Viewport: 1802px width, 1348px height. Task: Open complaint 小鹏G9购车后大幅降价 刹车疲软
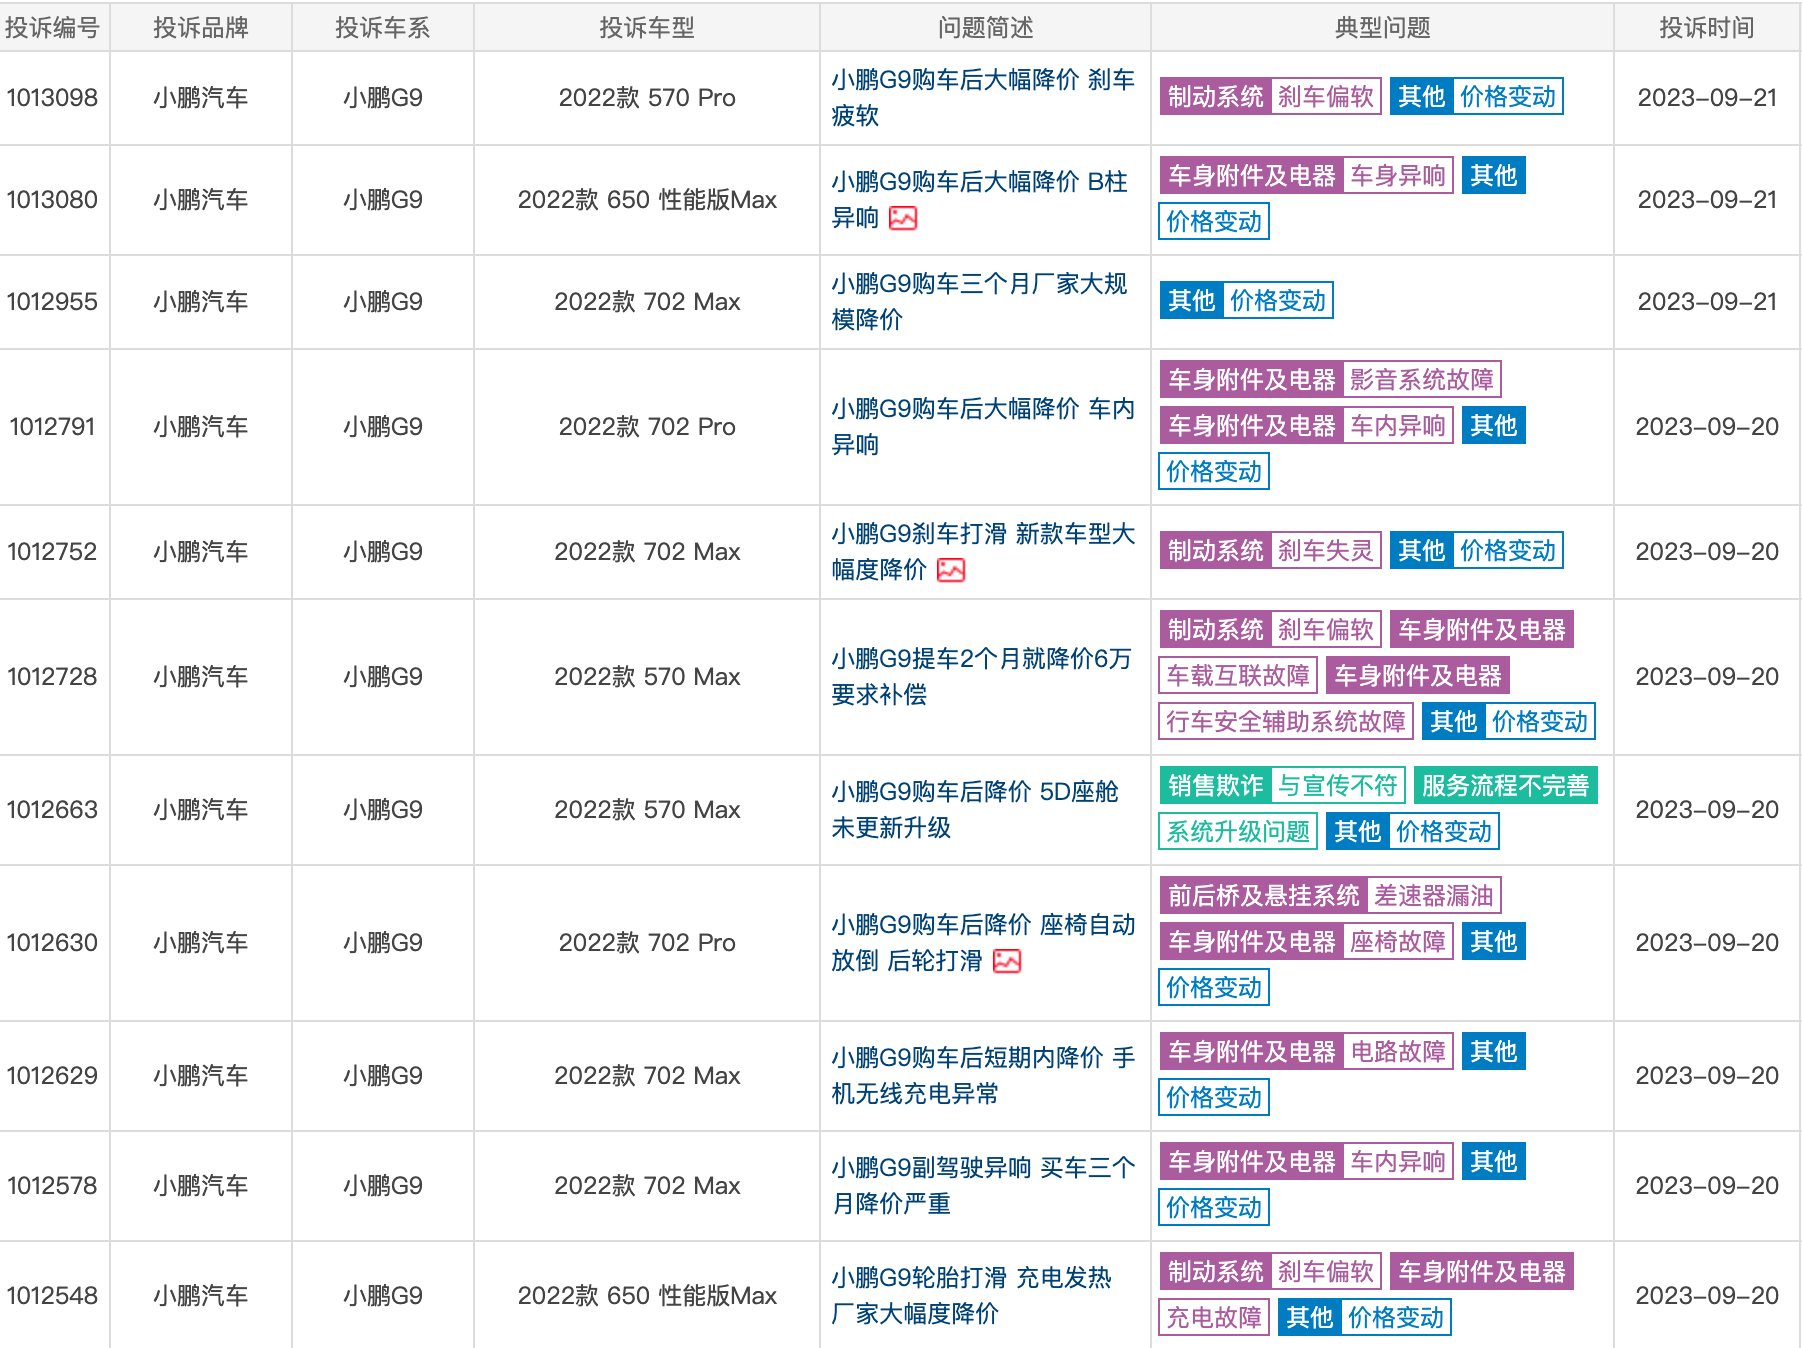click(x=983, y=98)
